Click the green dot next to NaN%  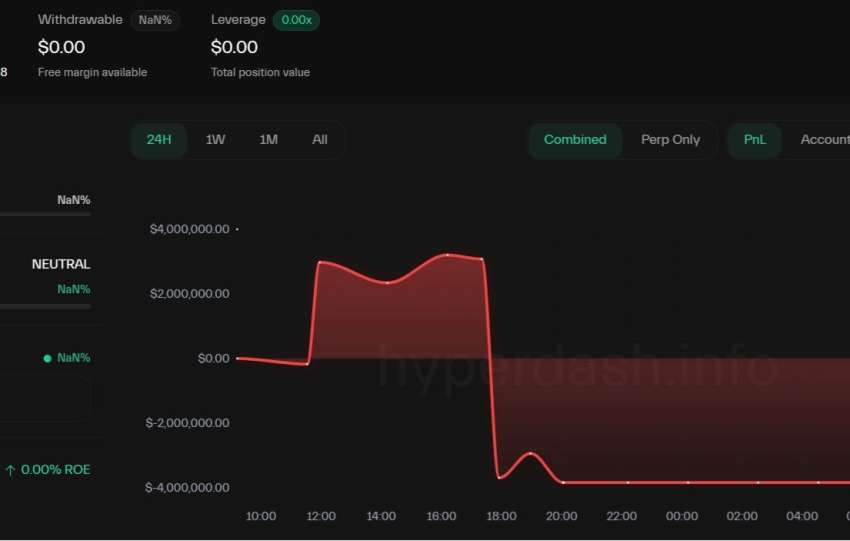click(47, 358)
